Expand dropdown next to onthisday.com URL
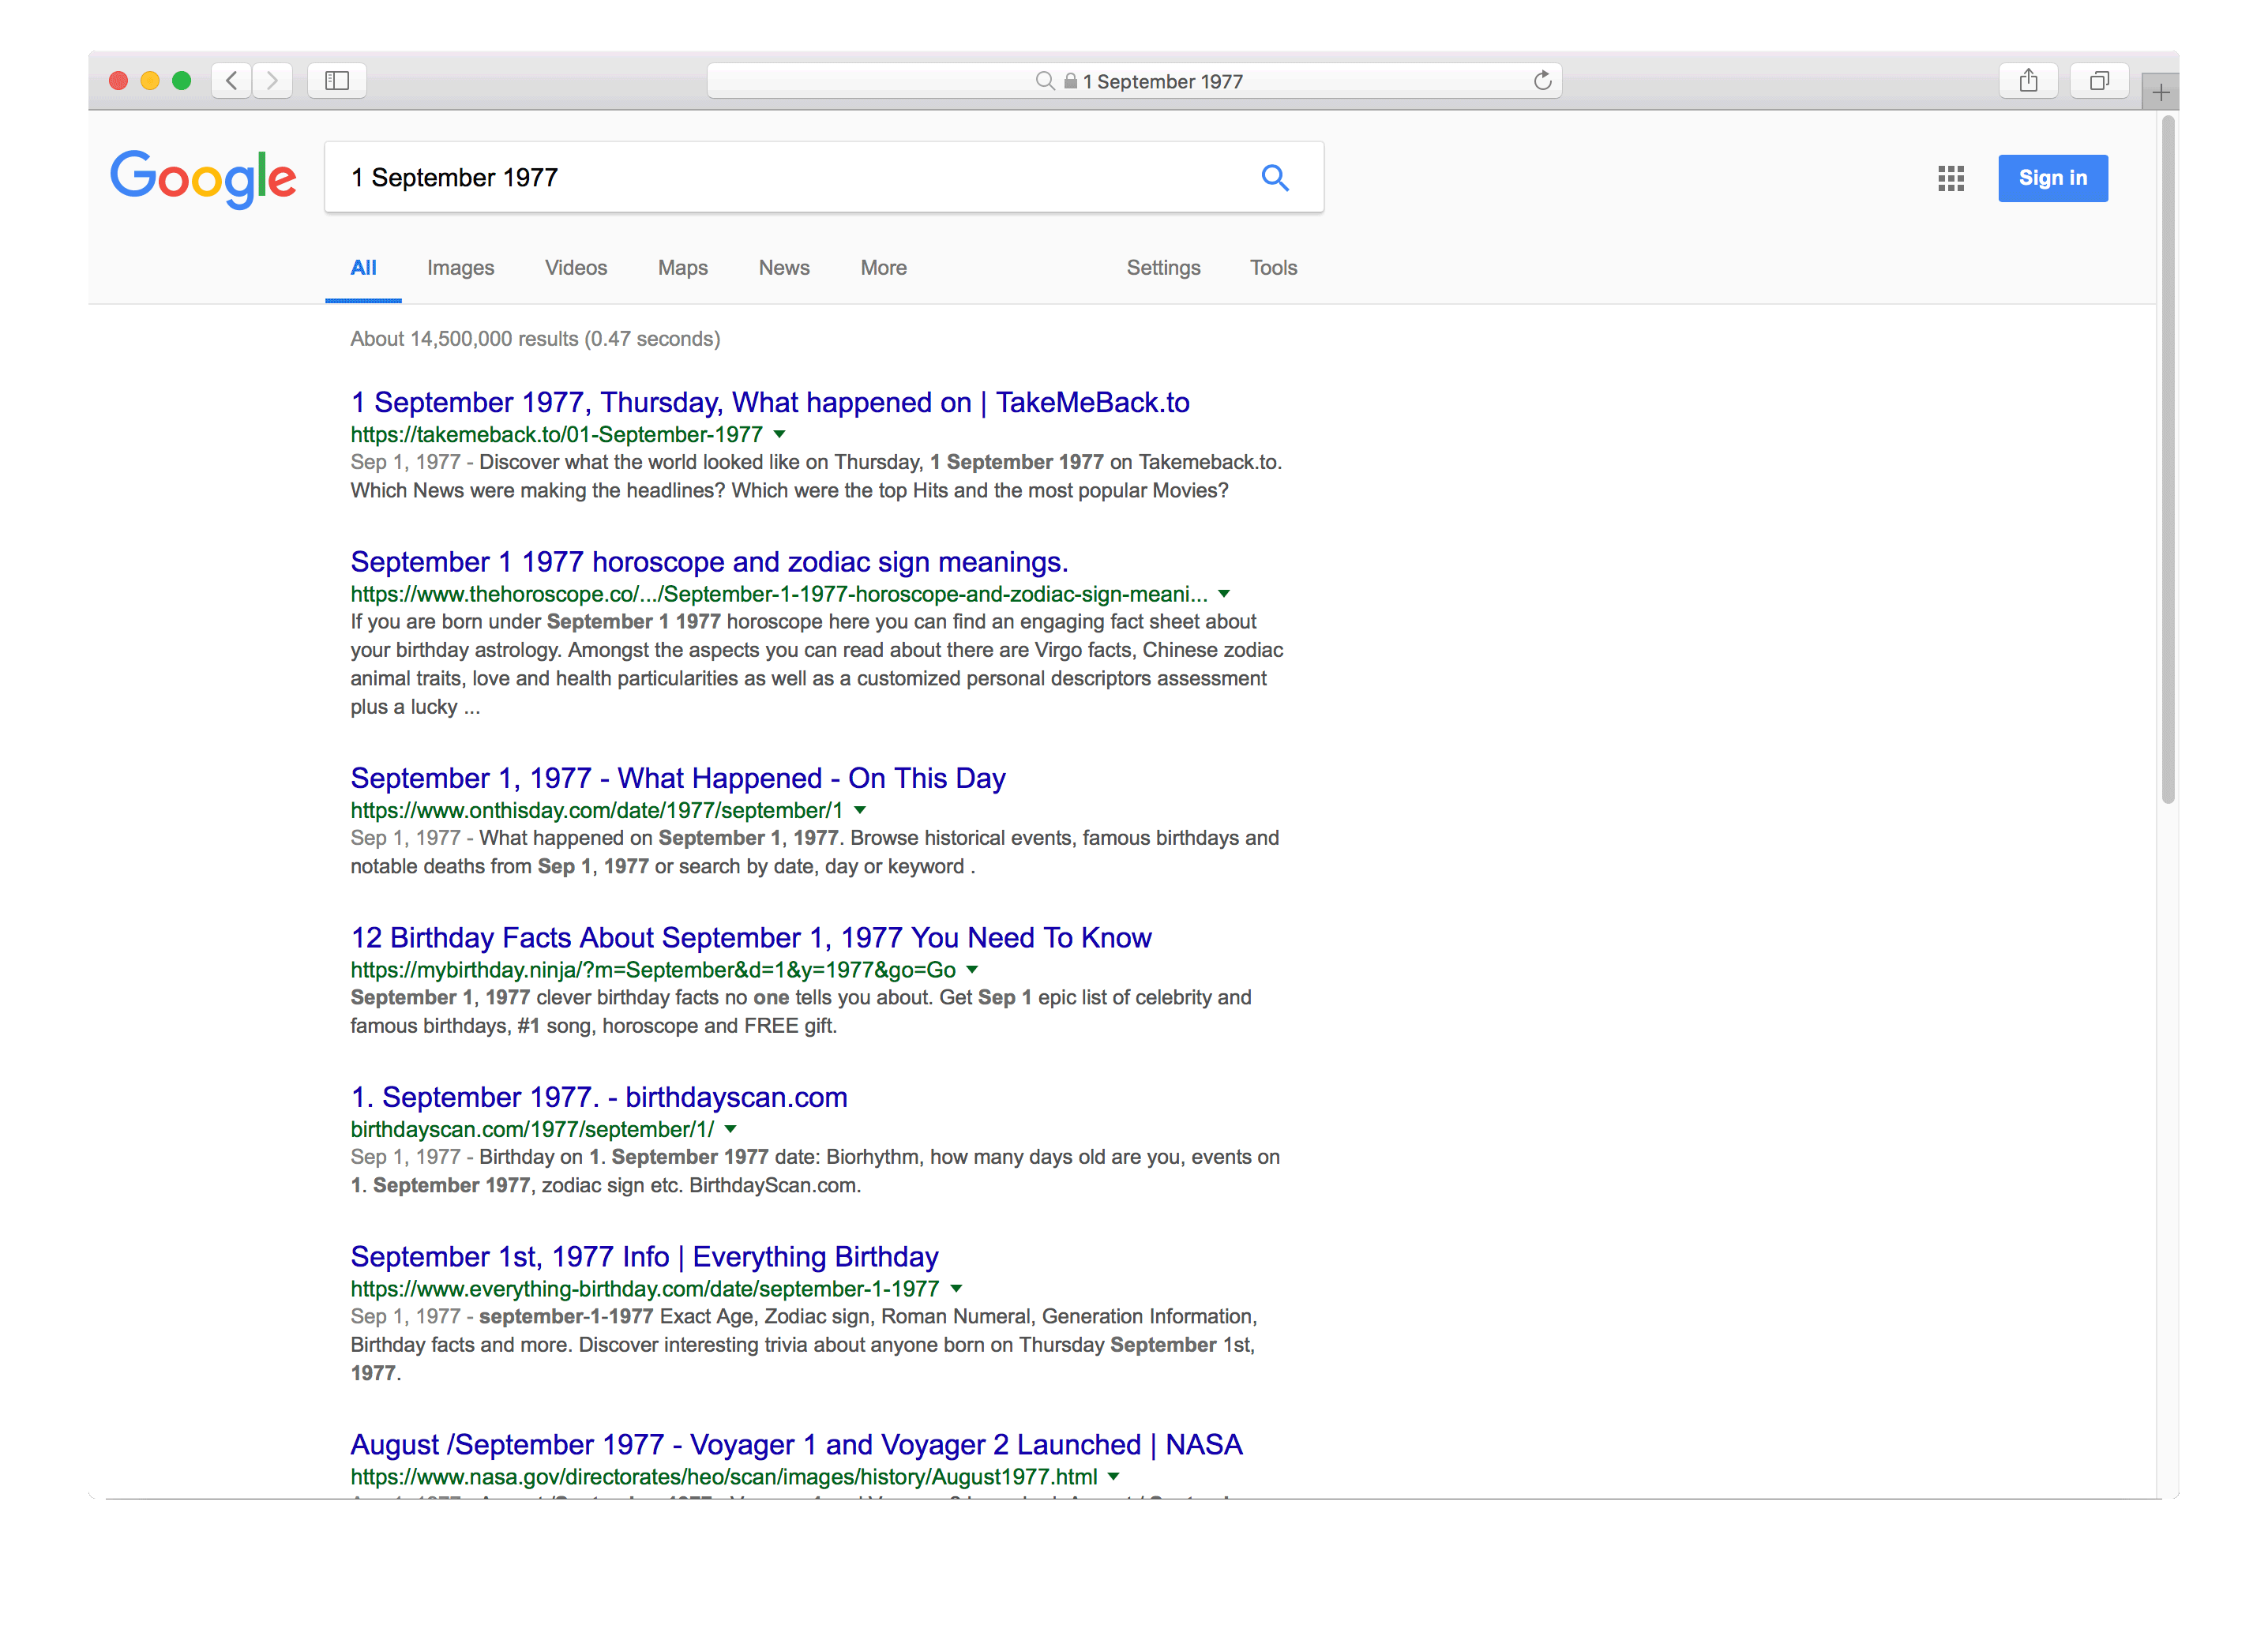The image size is (2268, 1625). [x=859, y=810]
